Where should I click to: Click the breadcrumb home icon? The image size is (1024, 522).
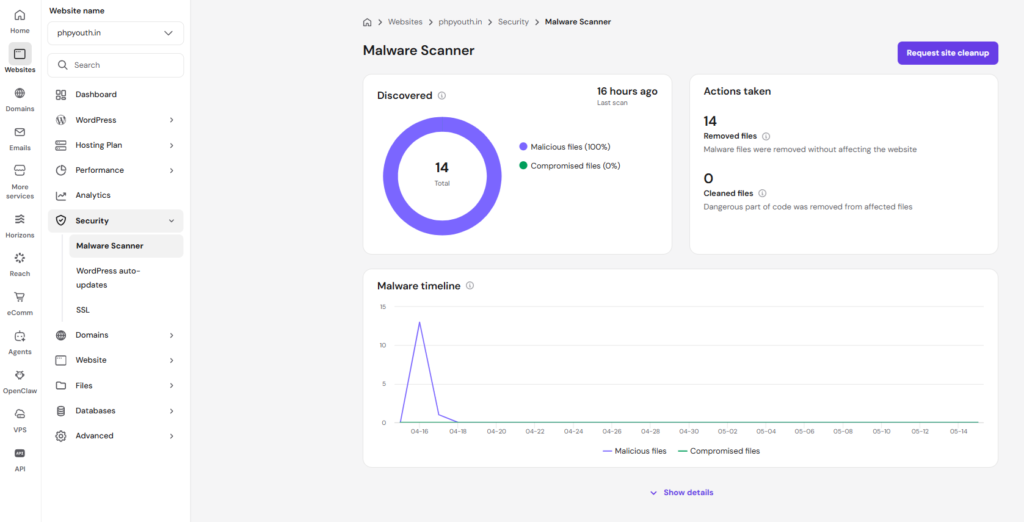pos(367,22)
